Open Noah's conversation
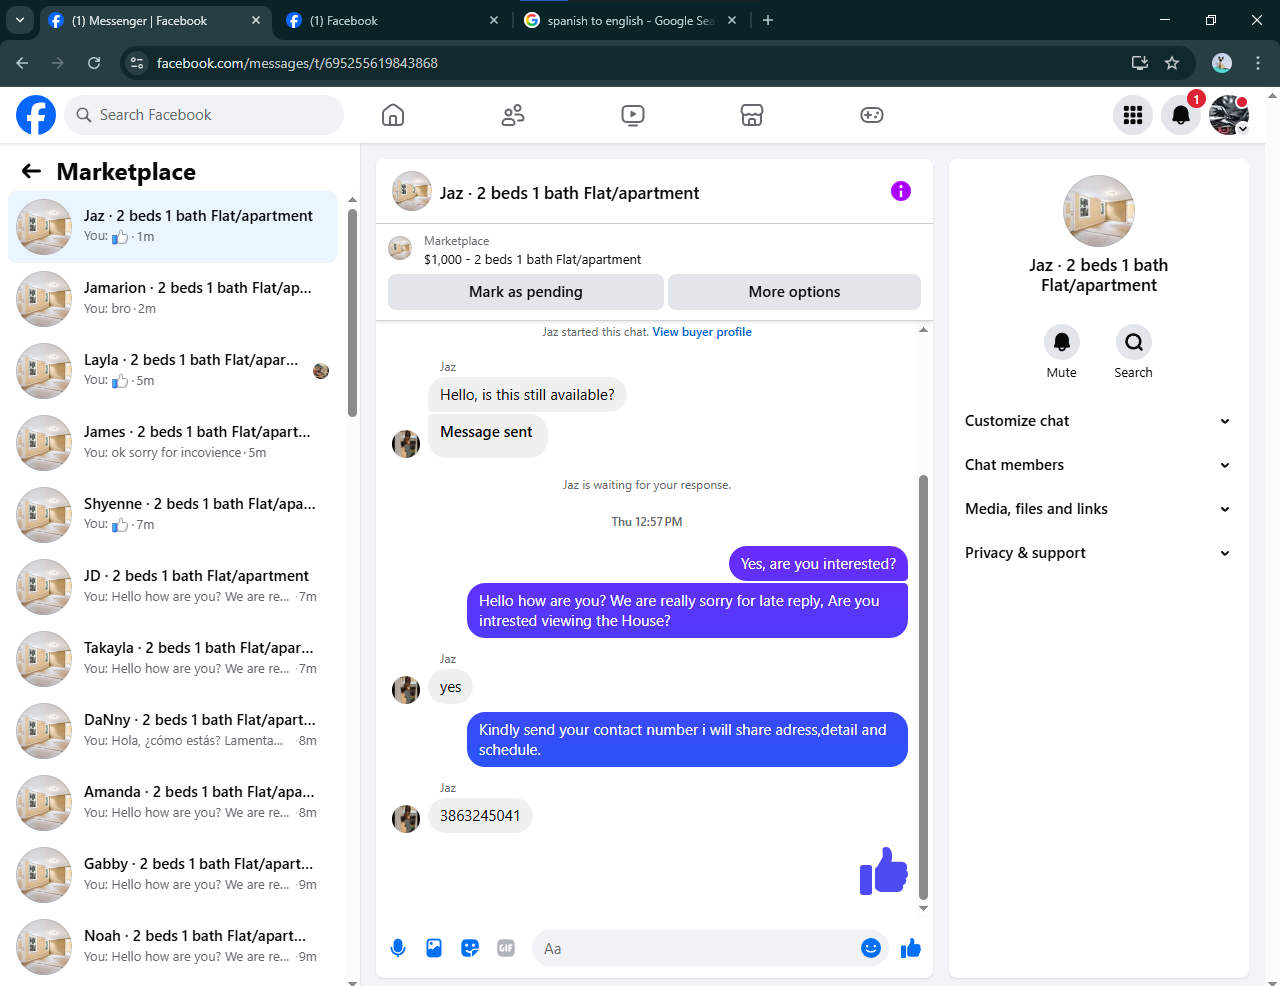The image size is (1280, 986). [172, 947]
